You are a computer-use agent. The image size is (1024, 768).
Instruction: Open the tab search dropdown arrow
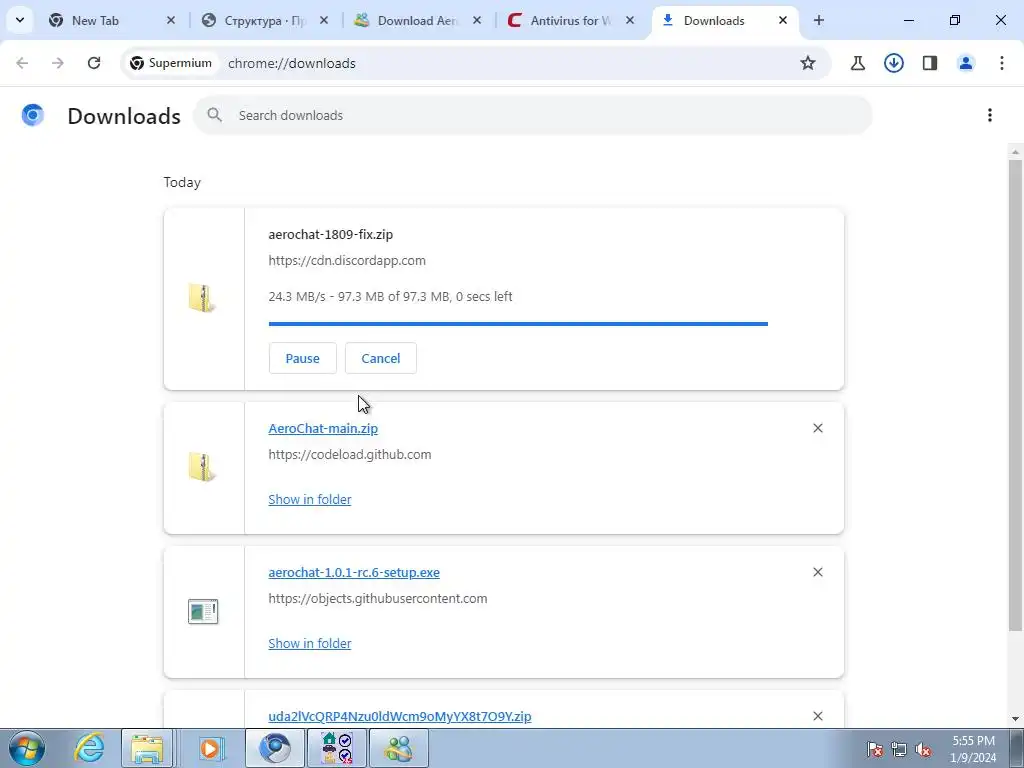(x=20, y=20)
